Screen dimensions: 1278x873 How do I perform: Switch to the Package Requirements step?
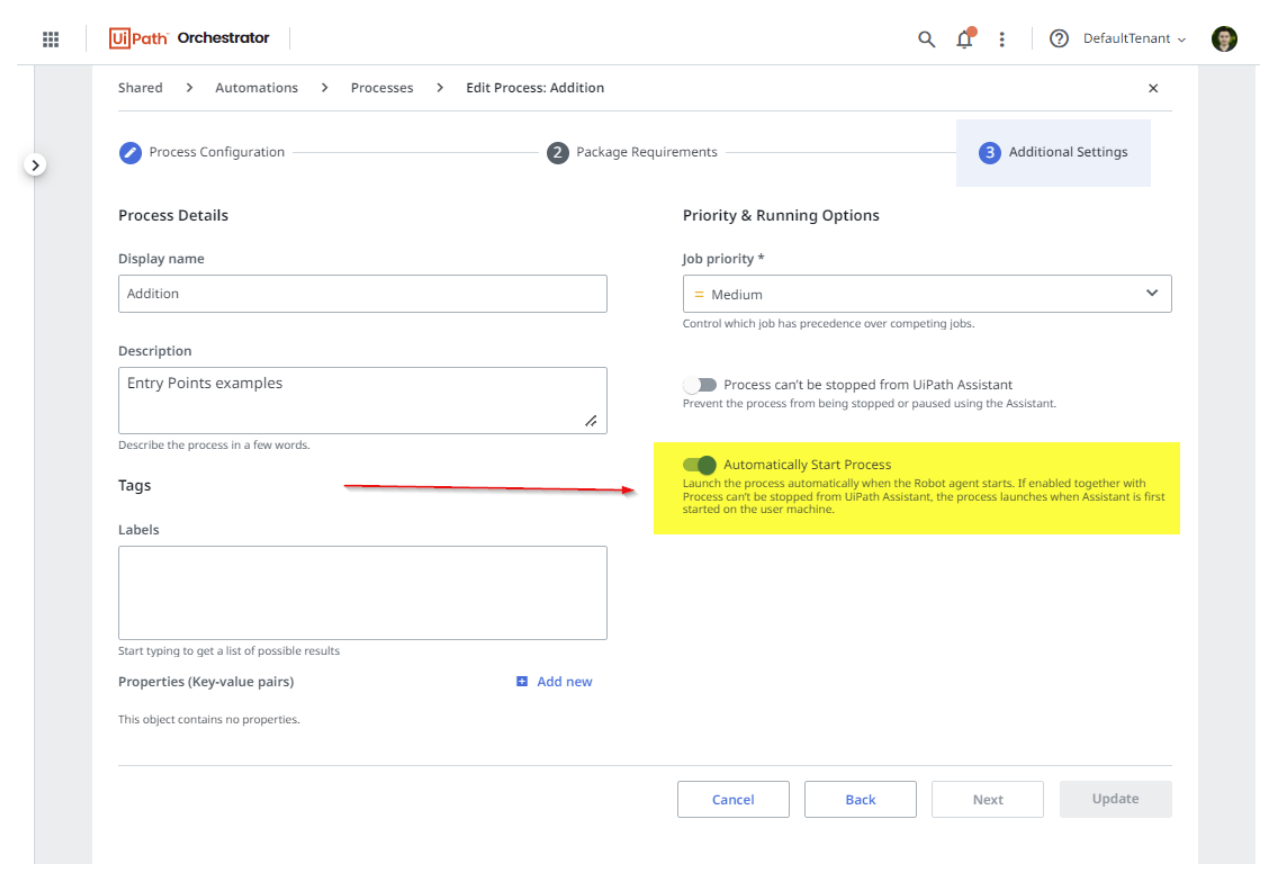[x=632, y=152]
